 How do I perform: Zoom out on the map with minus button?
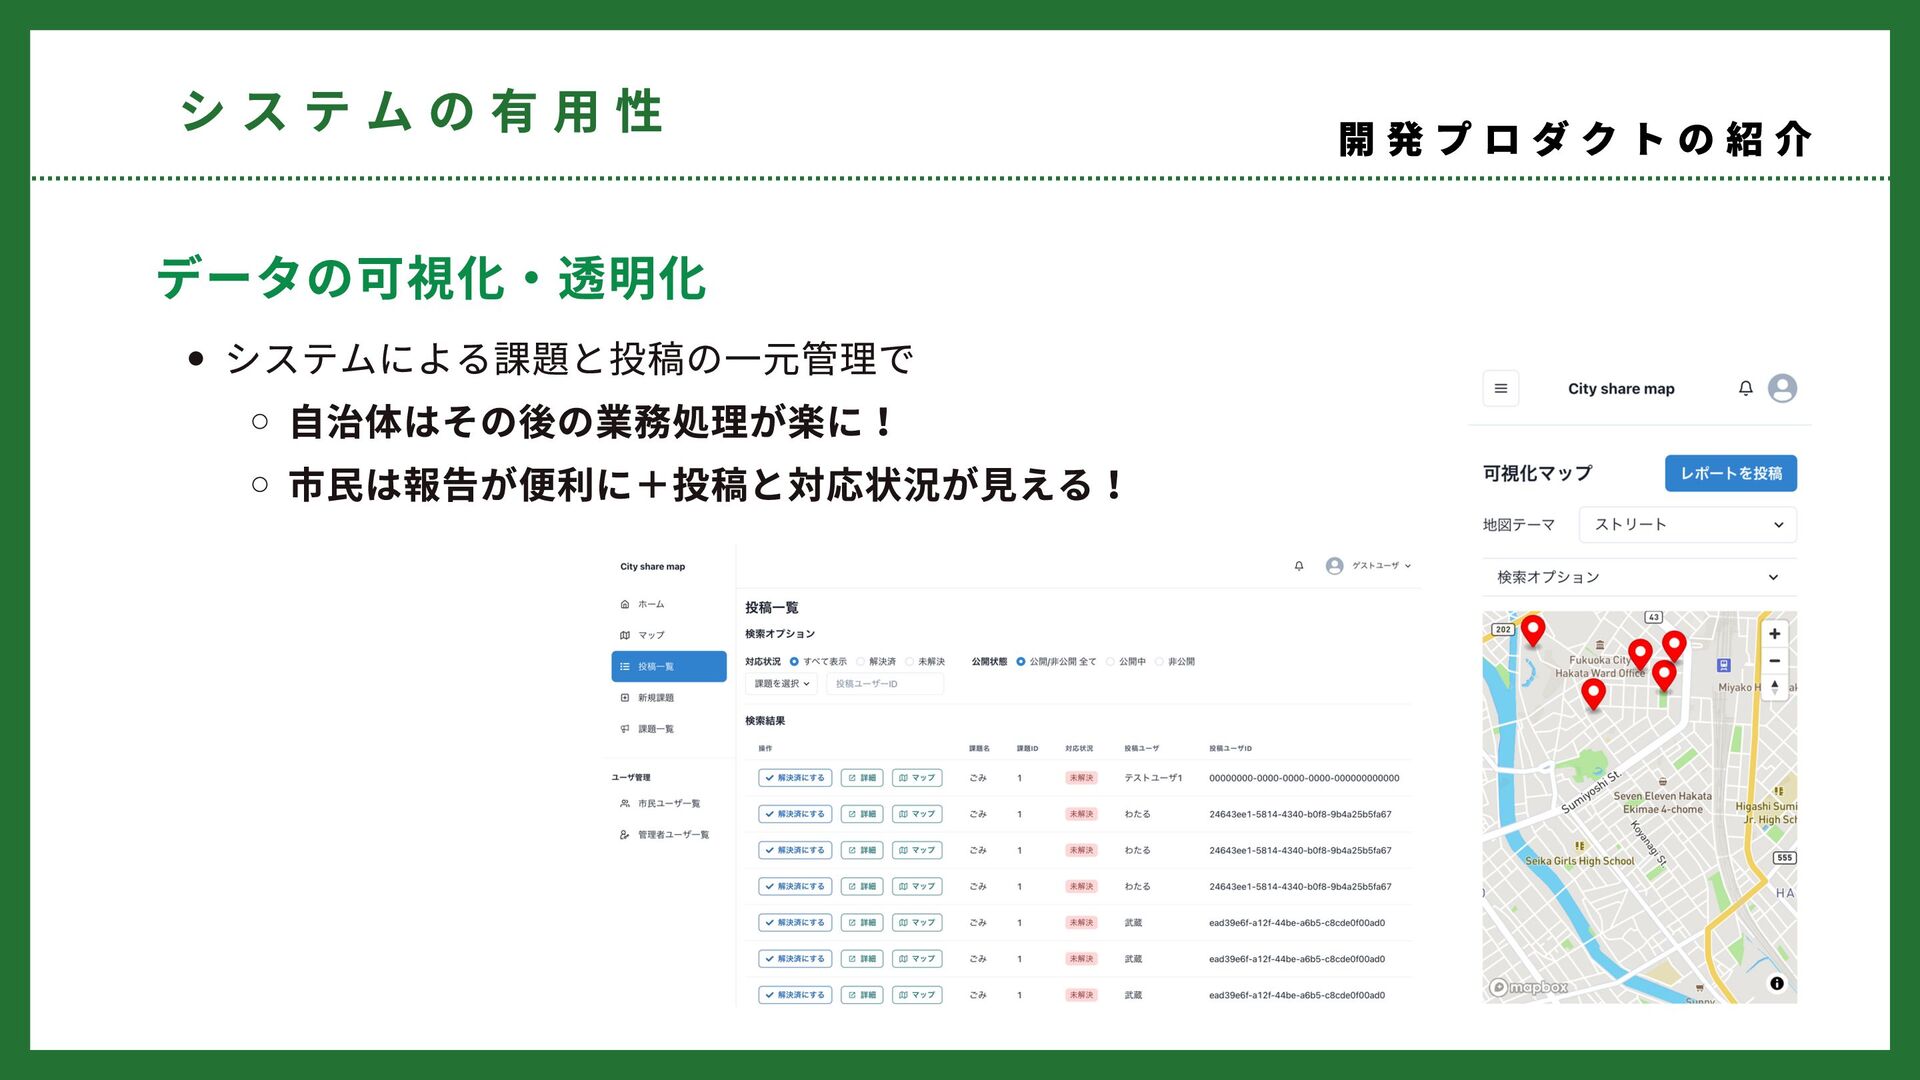(x=1774, y=661)
